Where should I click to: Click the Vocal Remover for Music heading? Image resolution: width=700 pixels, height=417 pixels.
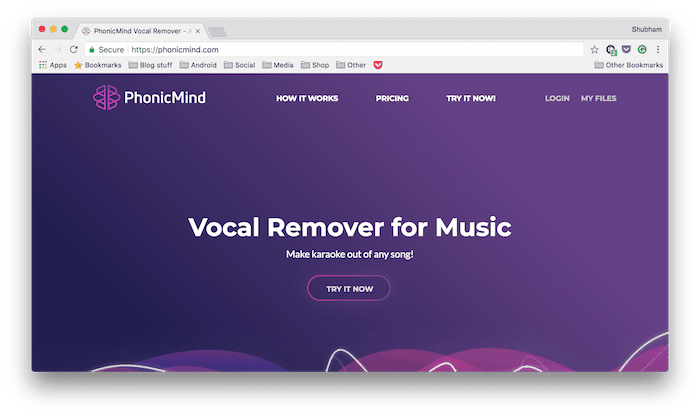[x=350, y=227]
